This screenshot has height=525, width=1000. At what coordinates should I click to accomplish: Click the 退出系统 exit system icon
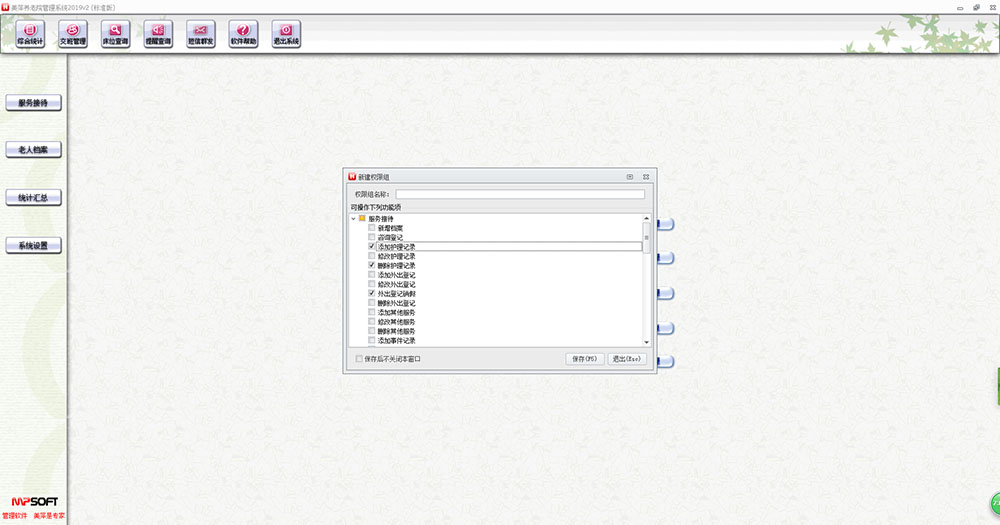tap(286, 34)
